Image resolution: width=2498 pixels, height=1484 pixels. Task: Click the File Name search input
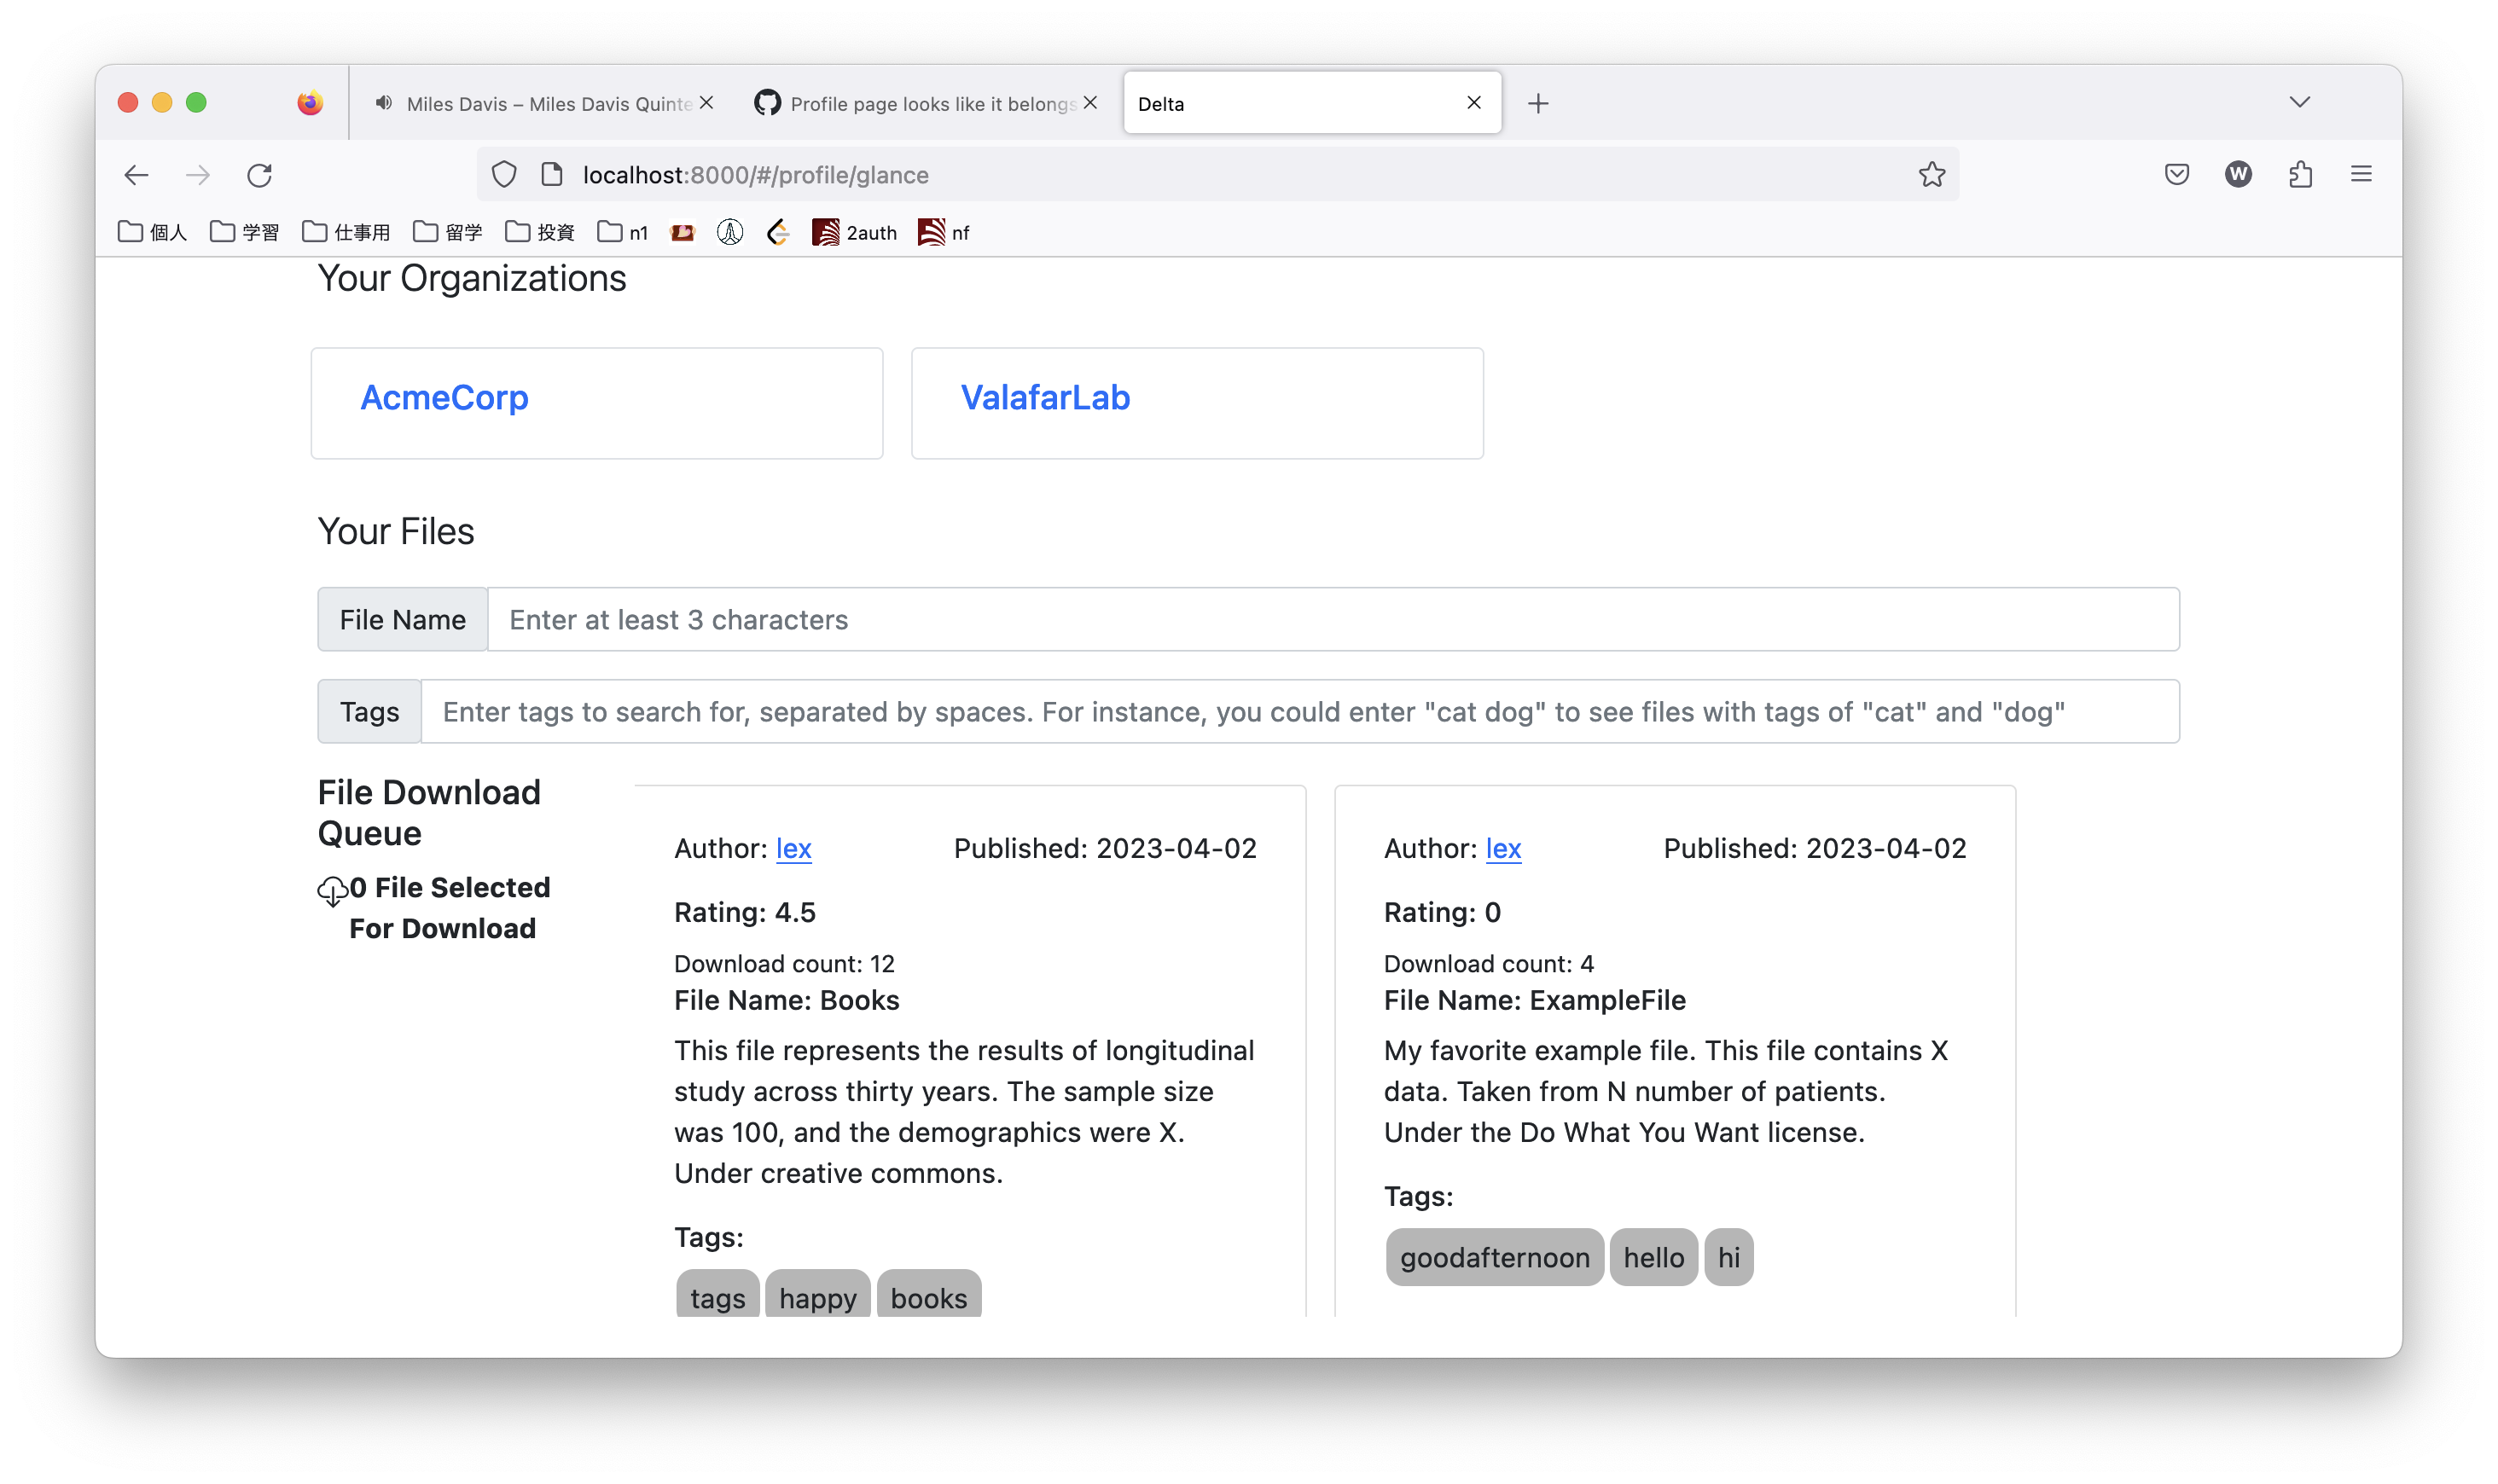(x=1300, y=619)
